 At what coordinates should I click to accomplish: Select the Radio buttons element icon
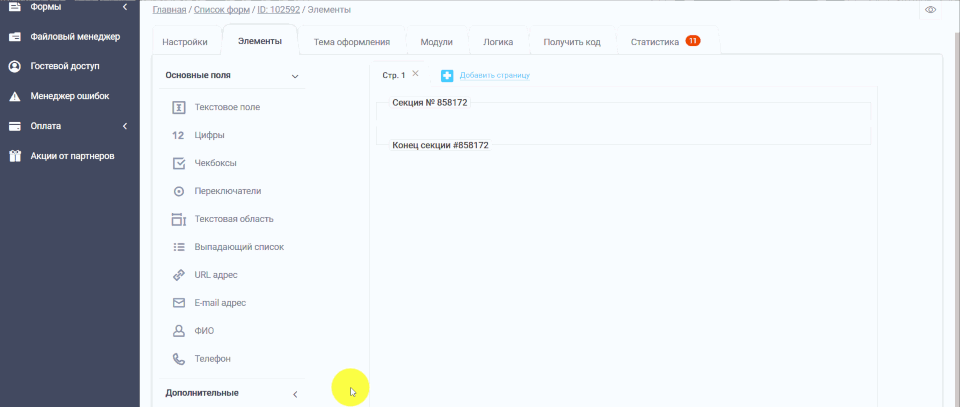(179, 191)
